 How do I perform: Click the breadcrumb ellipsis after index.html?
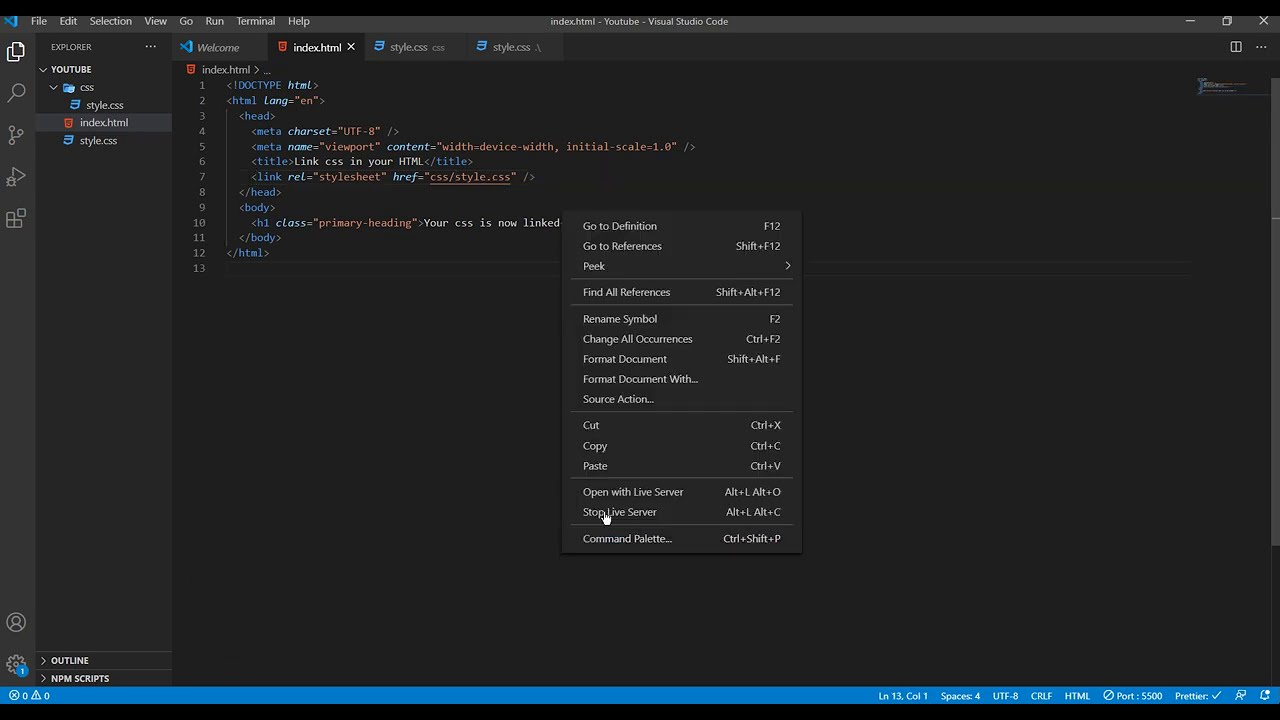(267, 70)
